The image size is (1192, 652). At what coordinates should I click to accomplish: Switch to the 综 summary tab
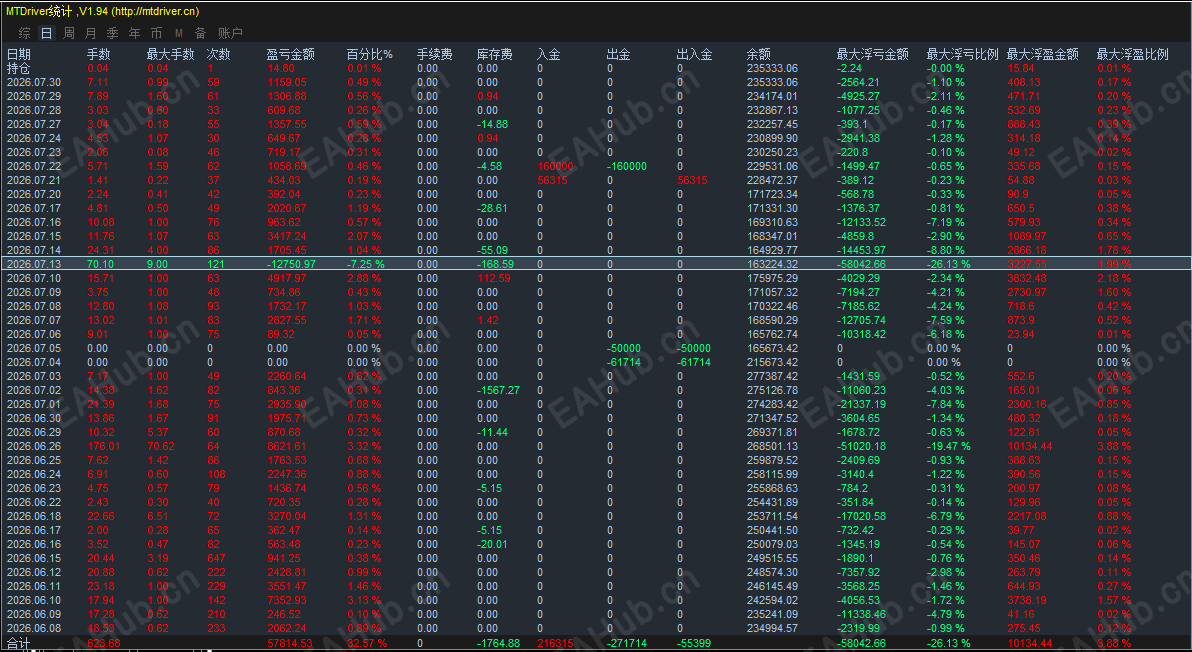(25, 33)
